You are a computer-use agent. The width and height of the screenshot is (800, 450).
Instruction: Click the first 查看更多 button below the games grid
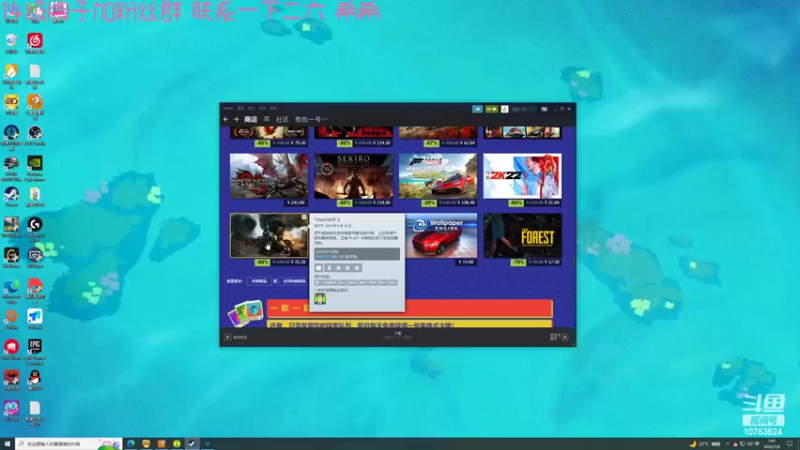click(259, 281)
